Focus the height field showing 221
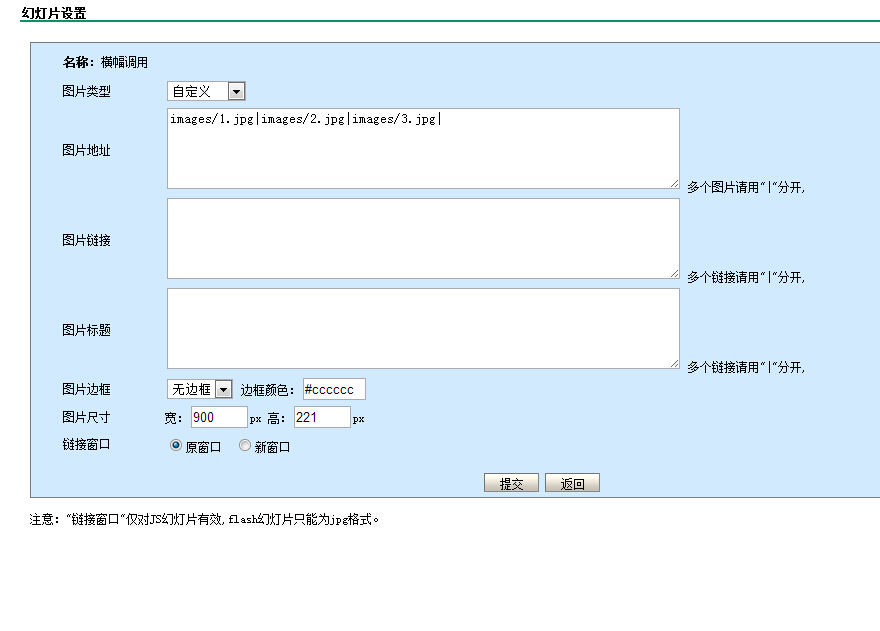Image resolution: width=880 pixels, height=631 pixels. point(321,417)
